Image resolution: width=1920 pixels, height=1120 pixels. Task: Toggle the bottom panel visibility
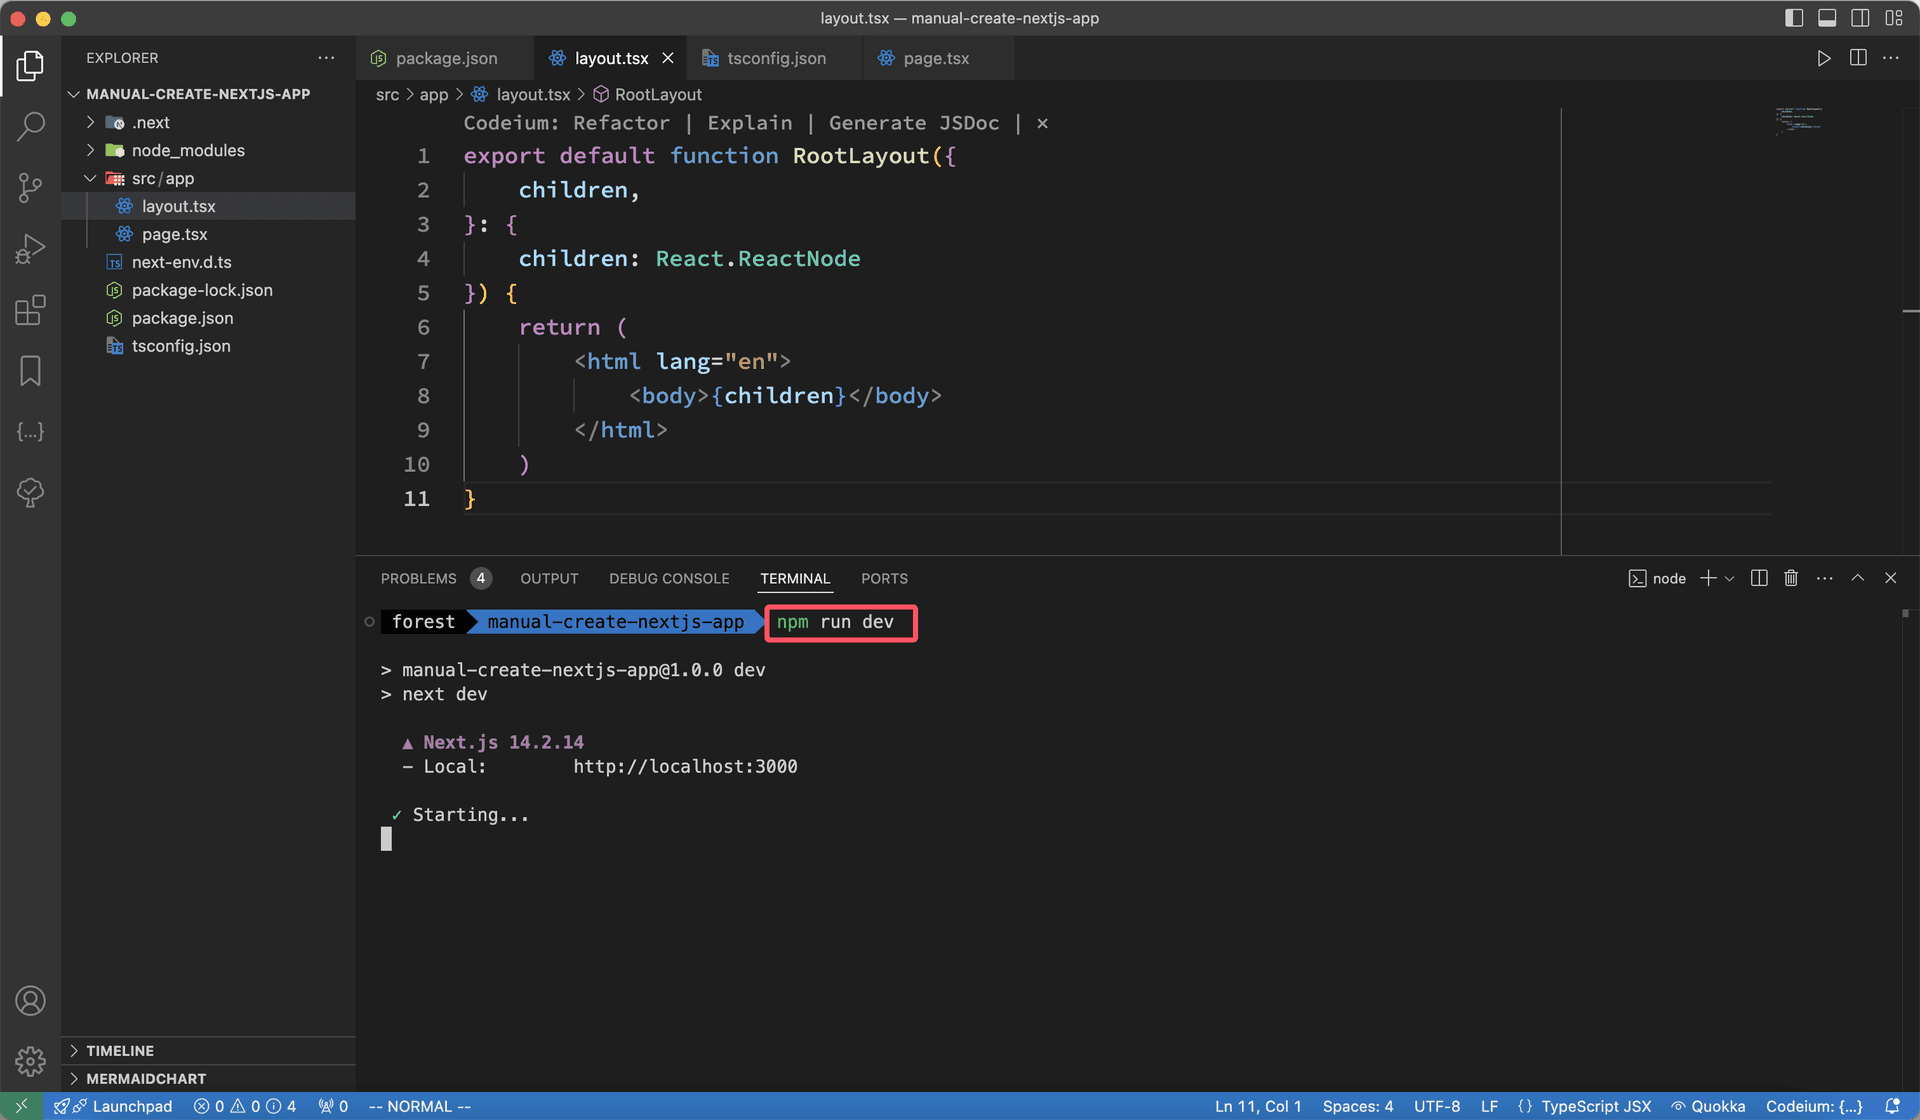click(x=1827, y=18)
